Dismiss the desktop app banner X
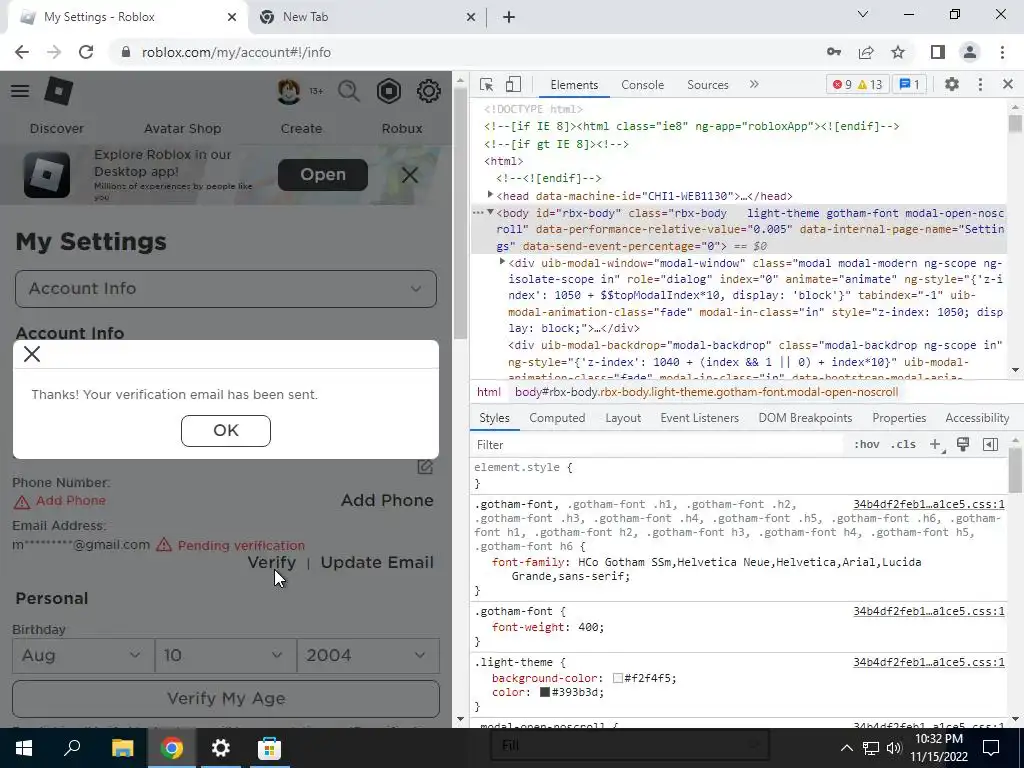 (x=409, y=175)
